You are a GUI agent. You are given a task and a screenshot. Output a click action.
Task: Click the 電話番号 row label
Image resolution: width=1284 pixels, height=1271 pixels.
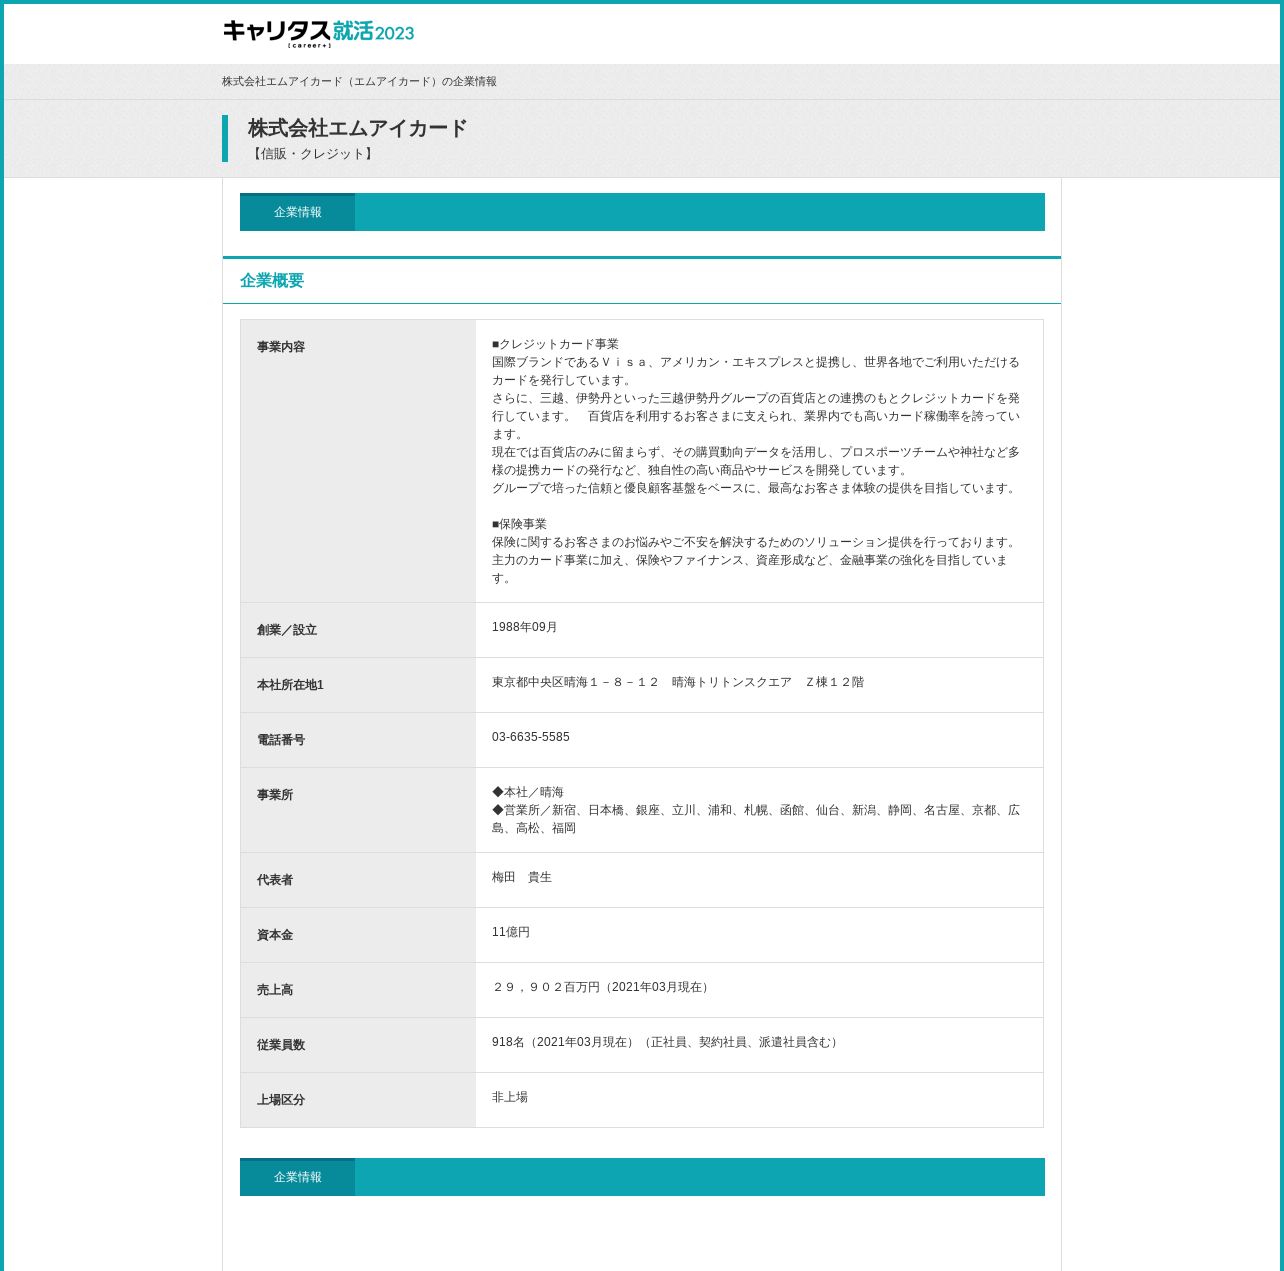(281, 740)
